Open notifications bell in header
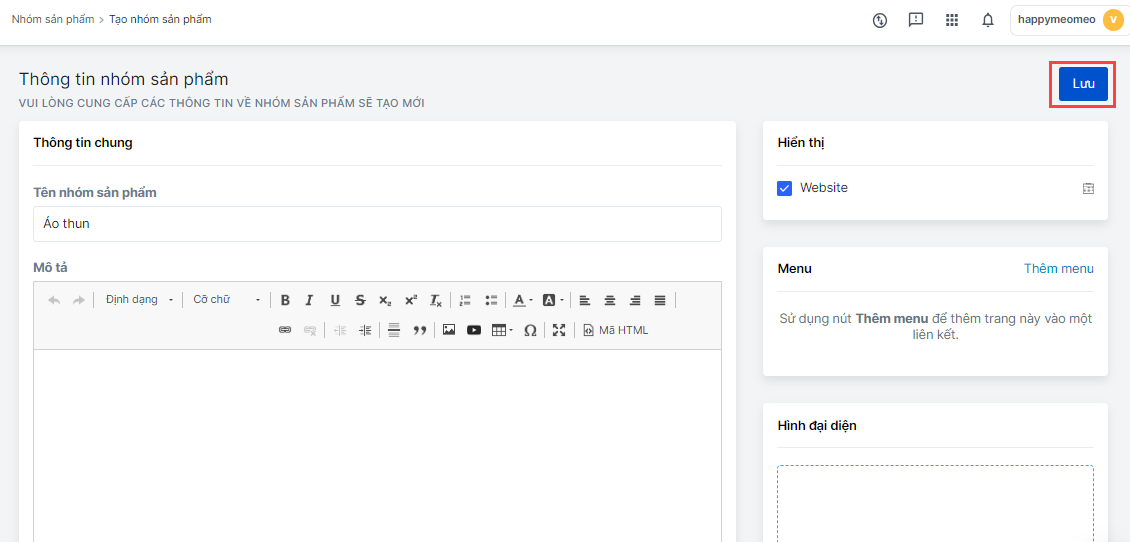Screen dimensions: 1130x542 (988, 20)
